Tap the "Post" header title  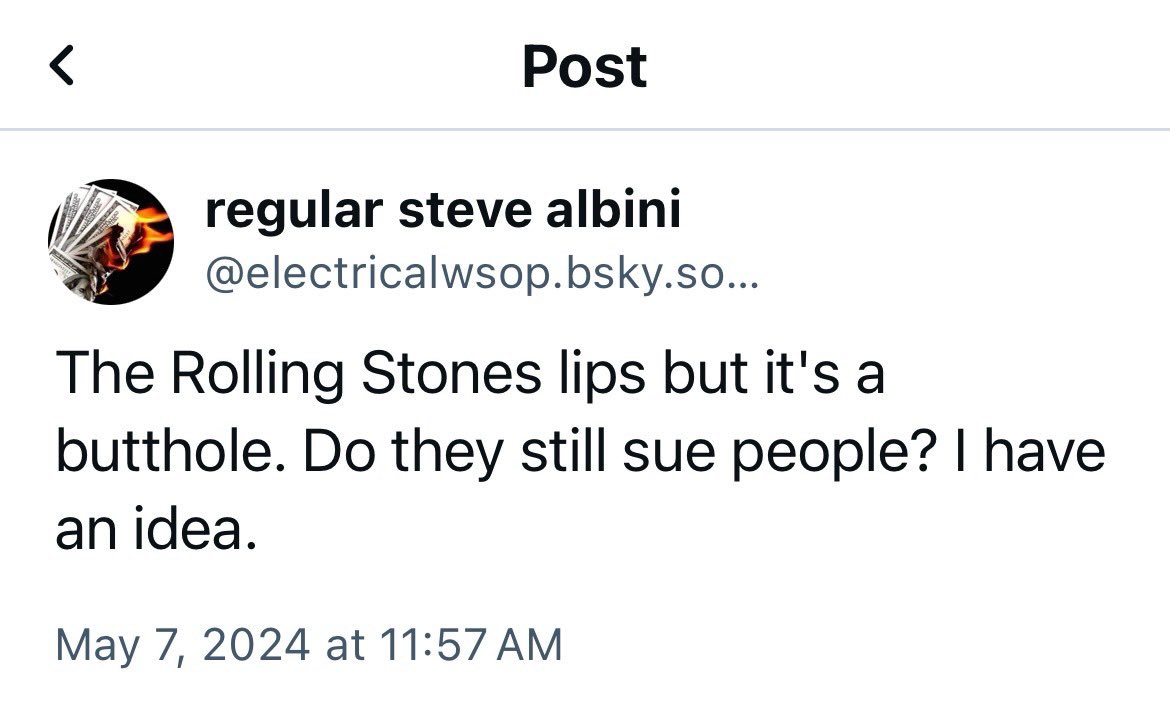[x=585, y=67]
